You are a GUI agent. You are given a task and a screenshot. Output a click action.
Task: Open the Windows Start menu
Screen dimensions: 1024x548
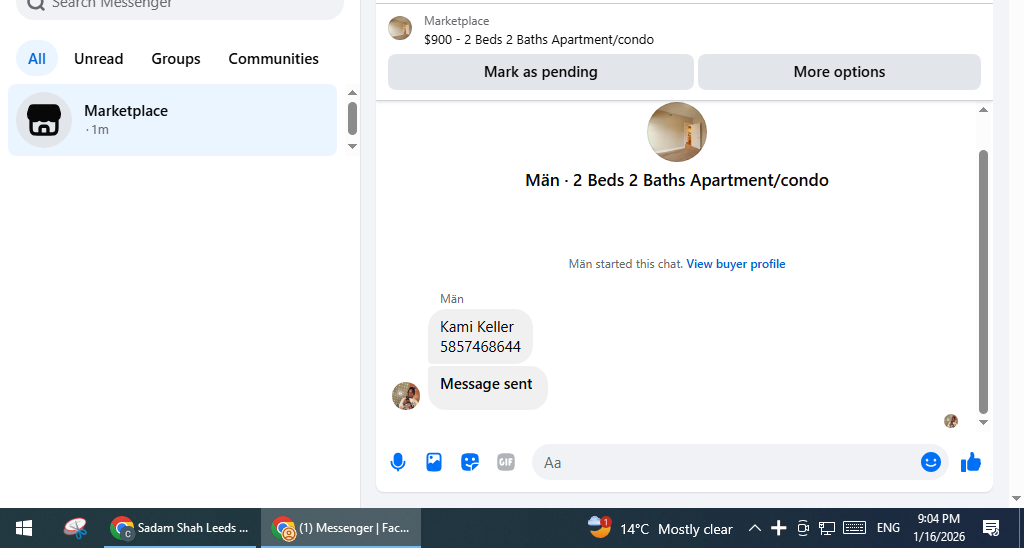[24, 528]
